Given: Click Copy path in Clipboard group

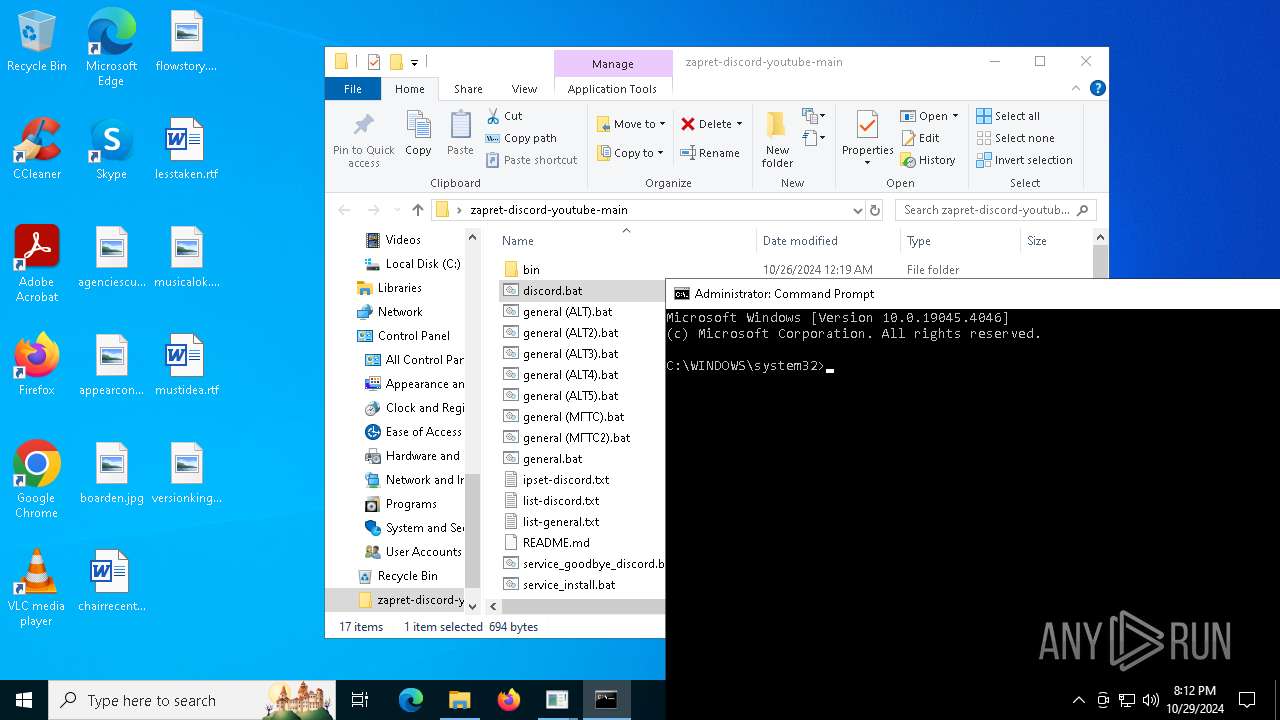Looking at the screenshot, I should (x=521, y=138).
